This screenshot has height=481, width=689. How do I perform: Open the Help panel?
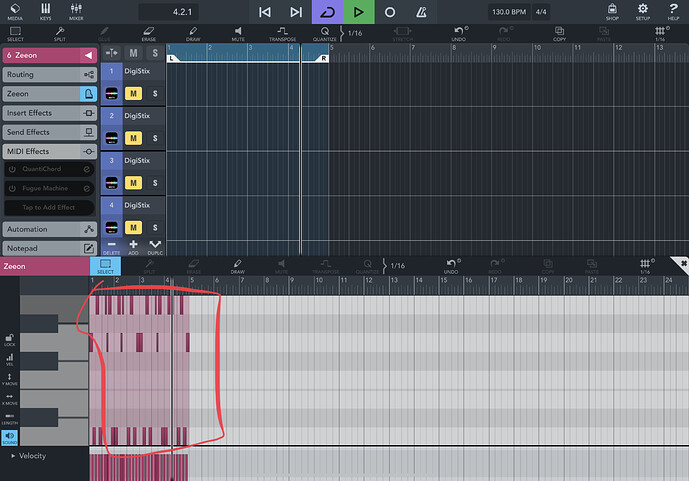[x=673, y=12]
